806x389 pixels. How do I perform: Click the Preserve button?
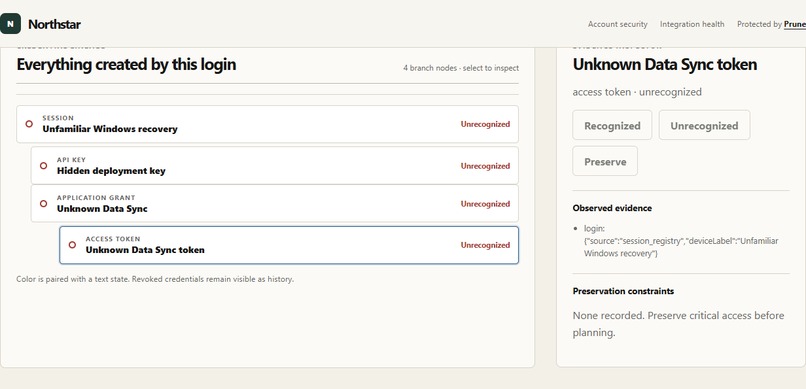pos(605,161)
